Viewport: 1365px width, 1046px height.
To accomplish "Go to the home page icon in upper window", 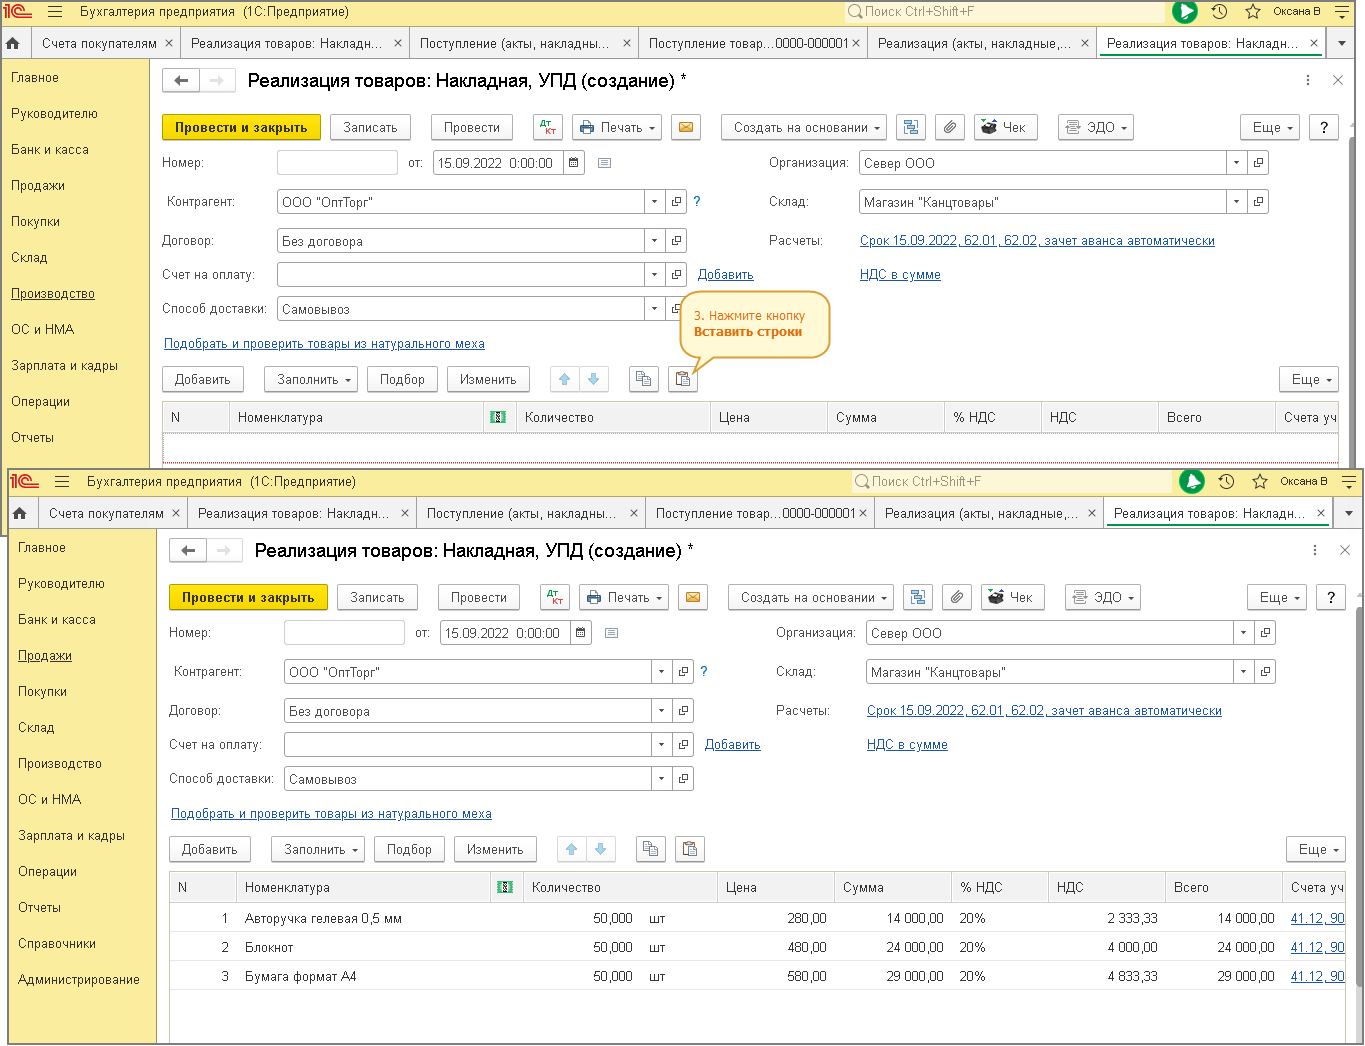I will 13,43.
